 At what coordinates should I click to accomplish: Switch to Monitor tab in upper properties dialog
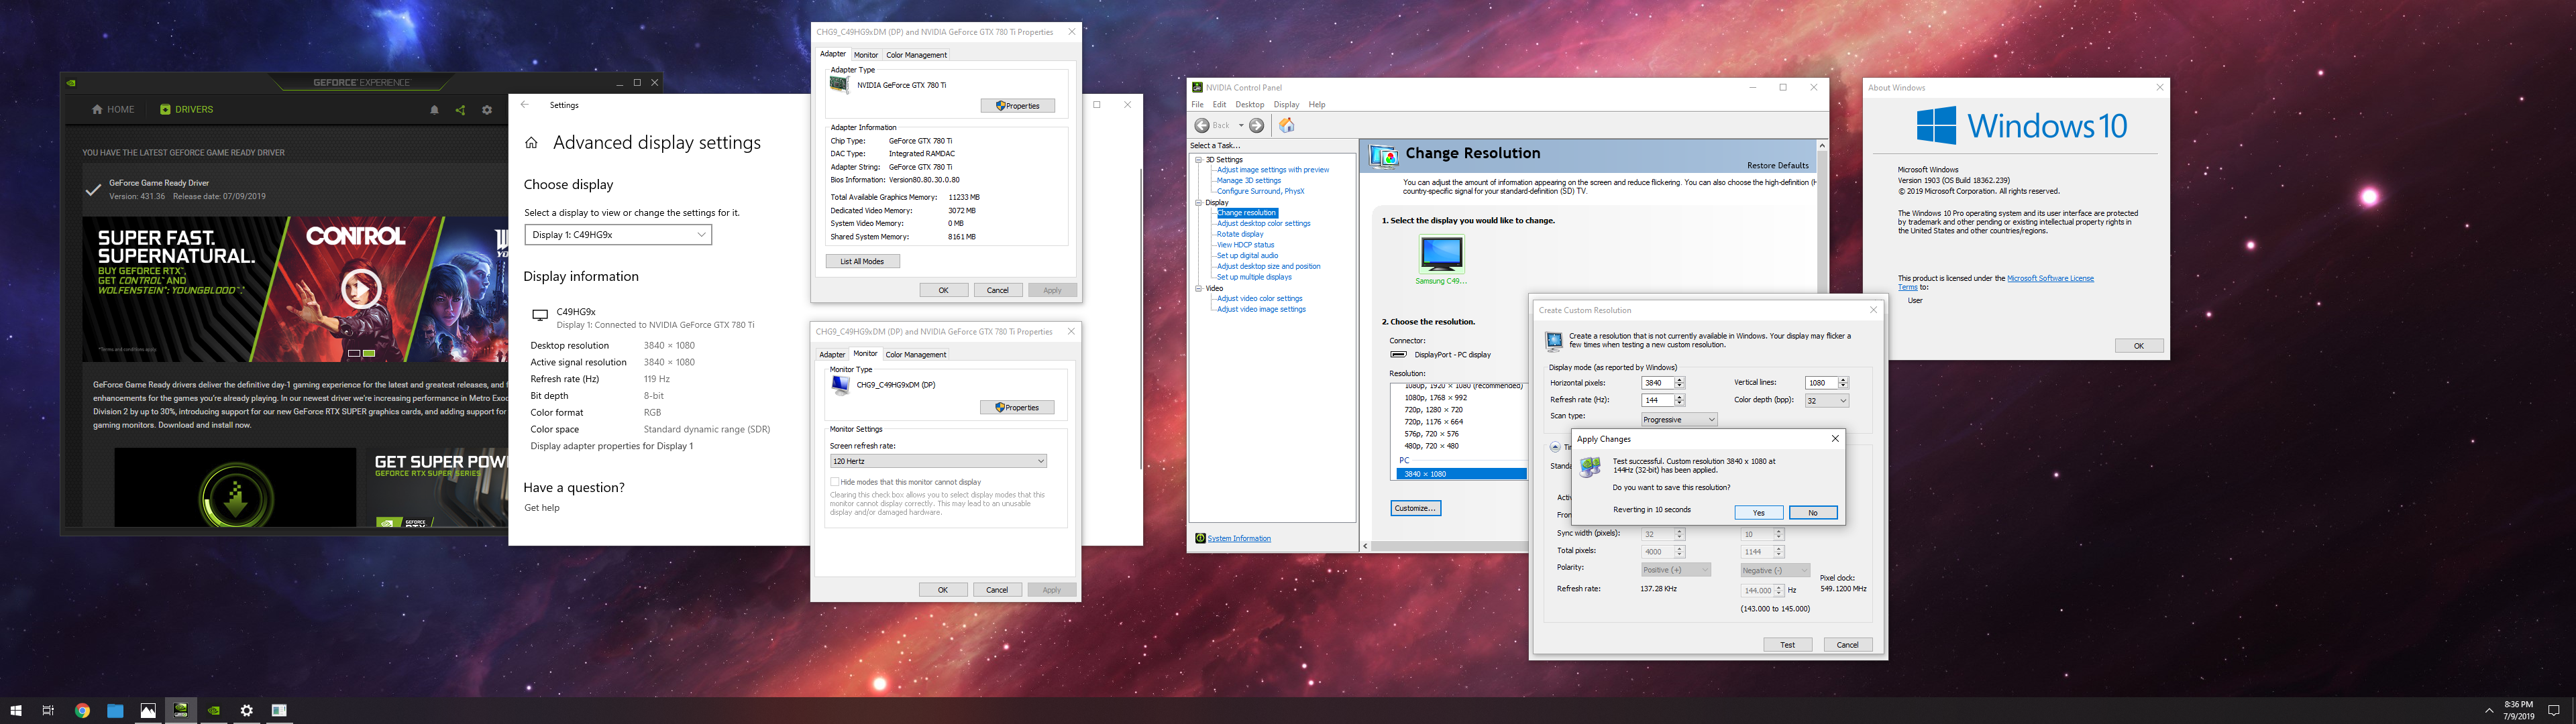tap(866, 55)
